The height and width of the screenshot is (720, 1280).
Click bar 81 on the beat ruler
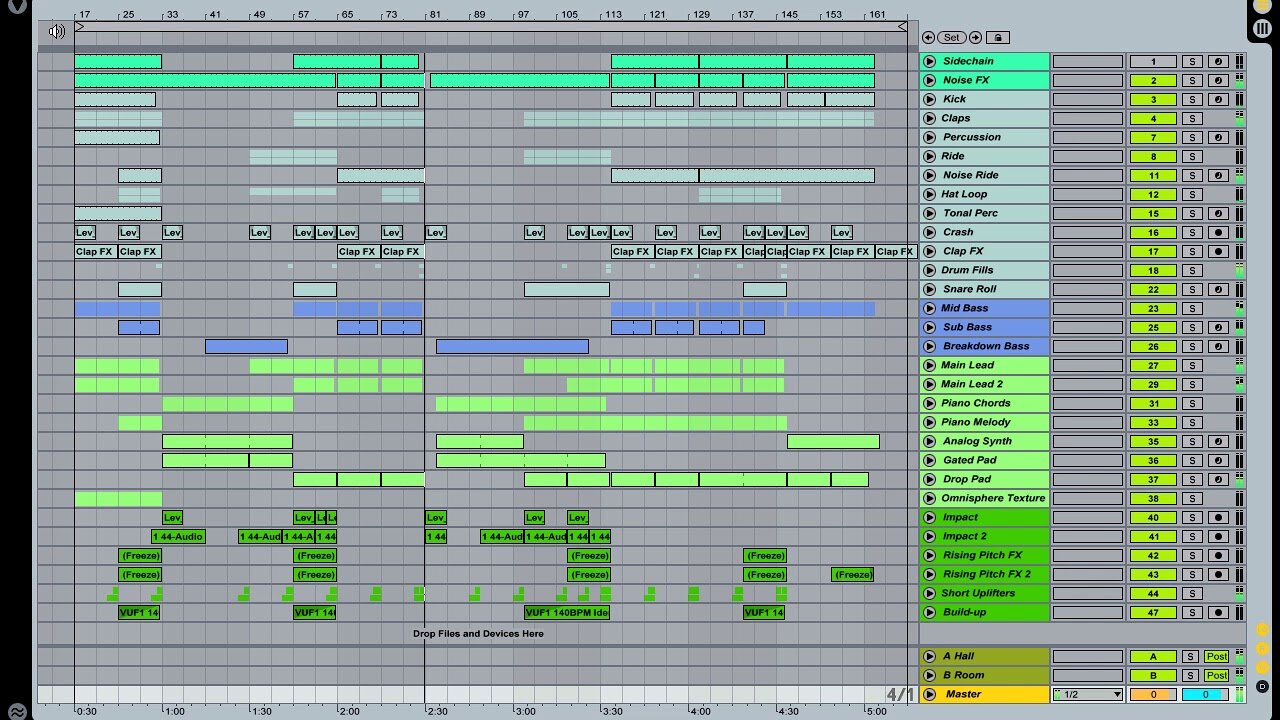click(x=434, y=15)
